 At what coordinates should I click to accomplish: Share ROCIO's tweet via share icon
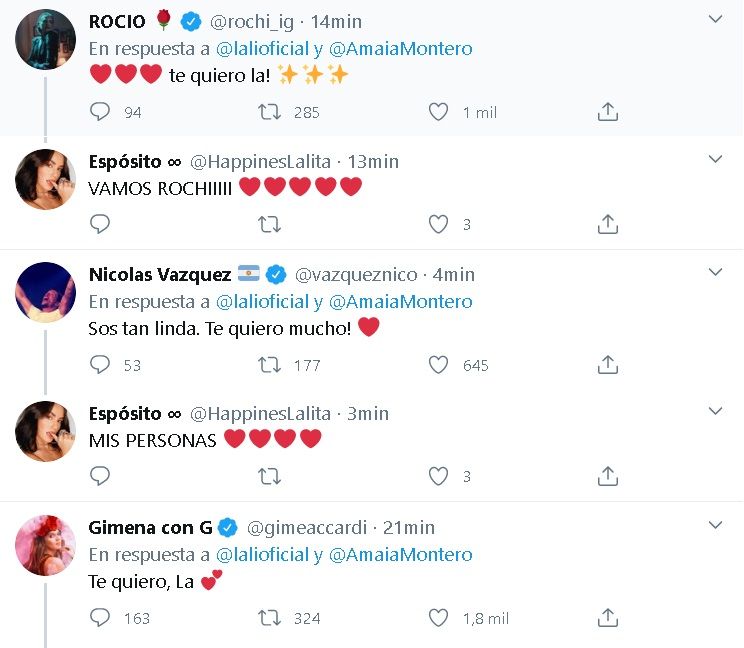pos(607,112)
